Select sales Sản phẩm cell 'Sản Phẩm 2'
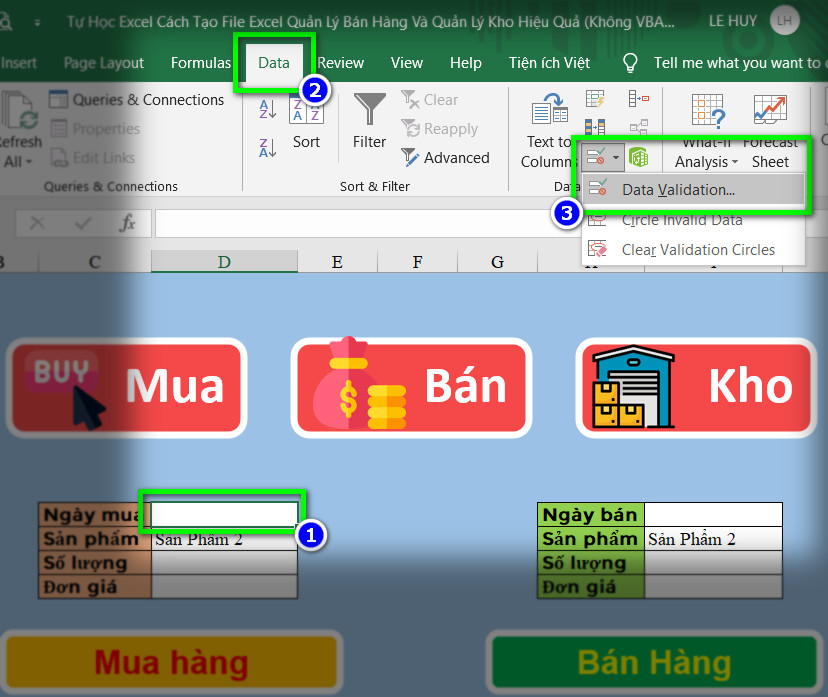Image resolution: width=828 pixels, height=697 pixels. point(713,539)
